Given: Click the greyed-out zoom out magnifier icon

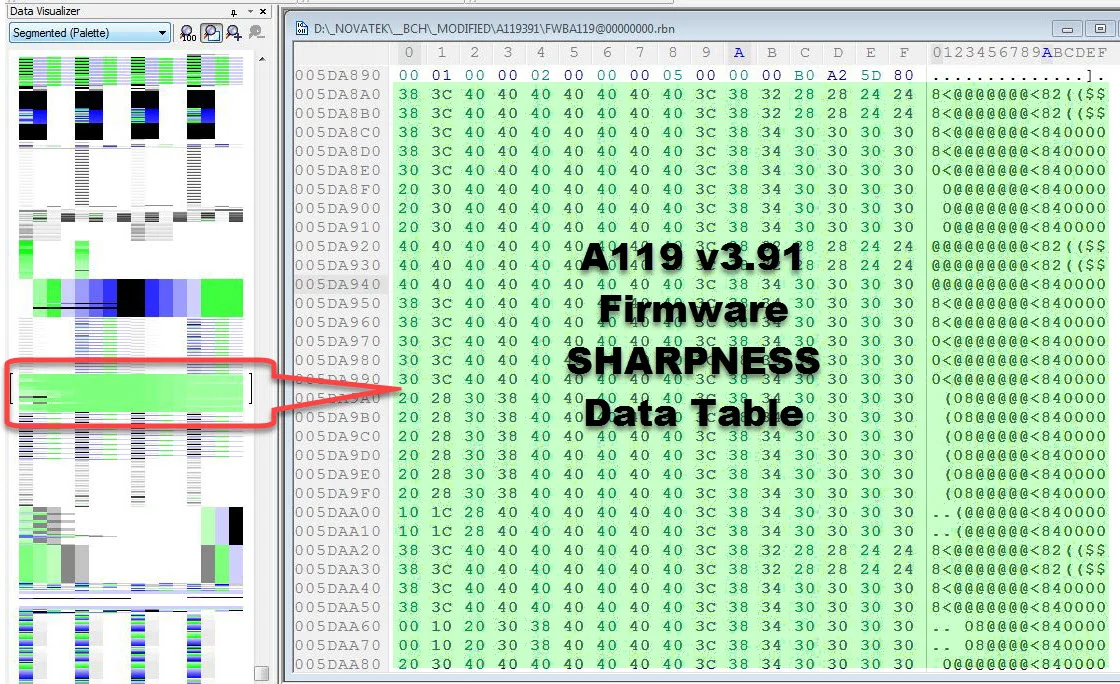Looking at the screenshot, I should [256, 32].
